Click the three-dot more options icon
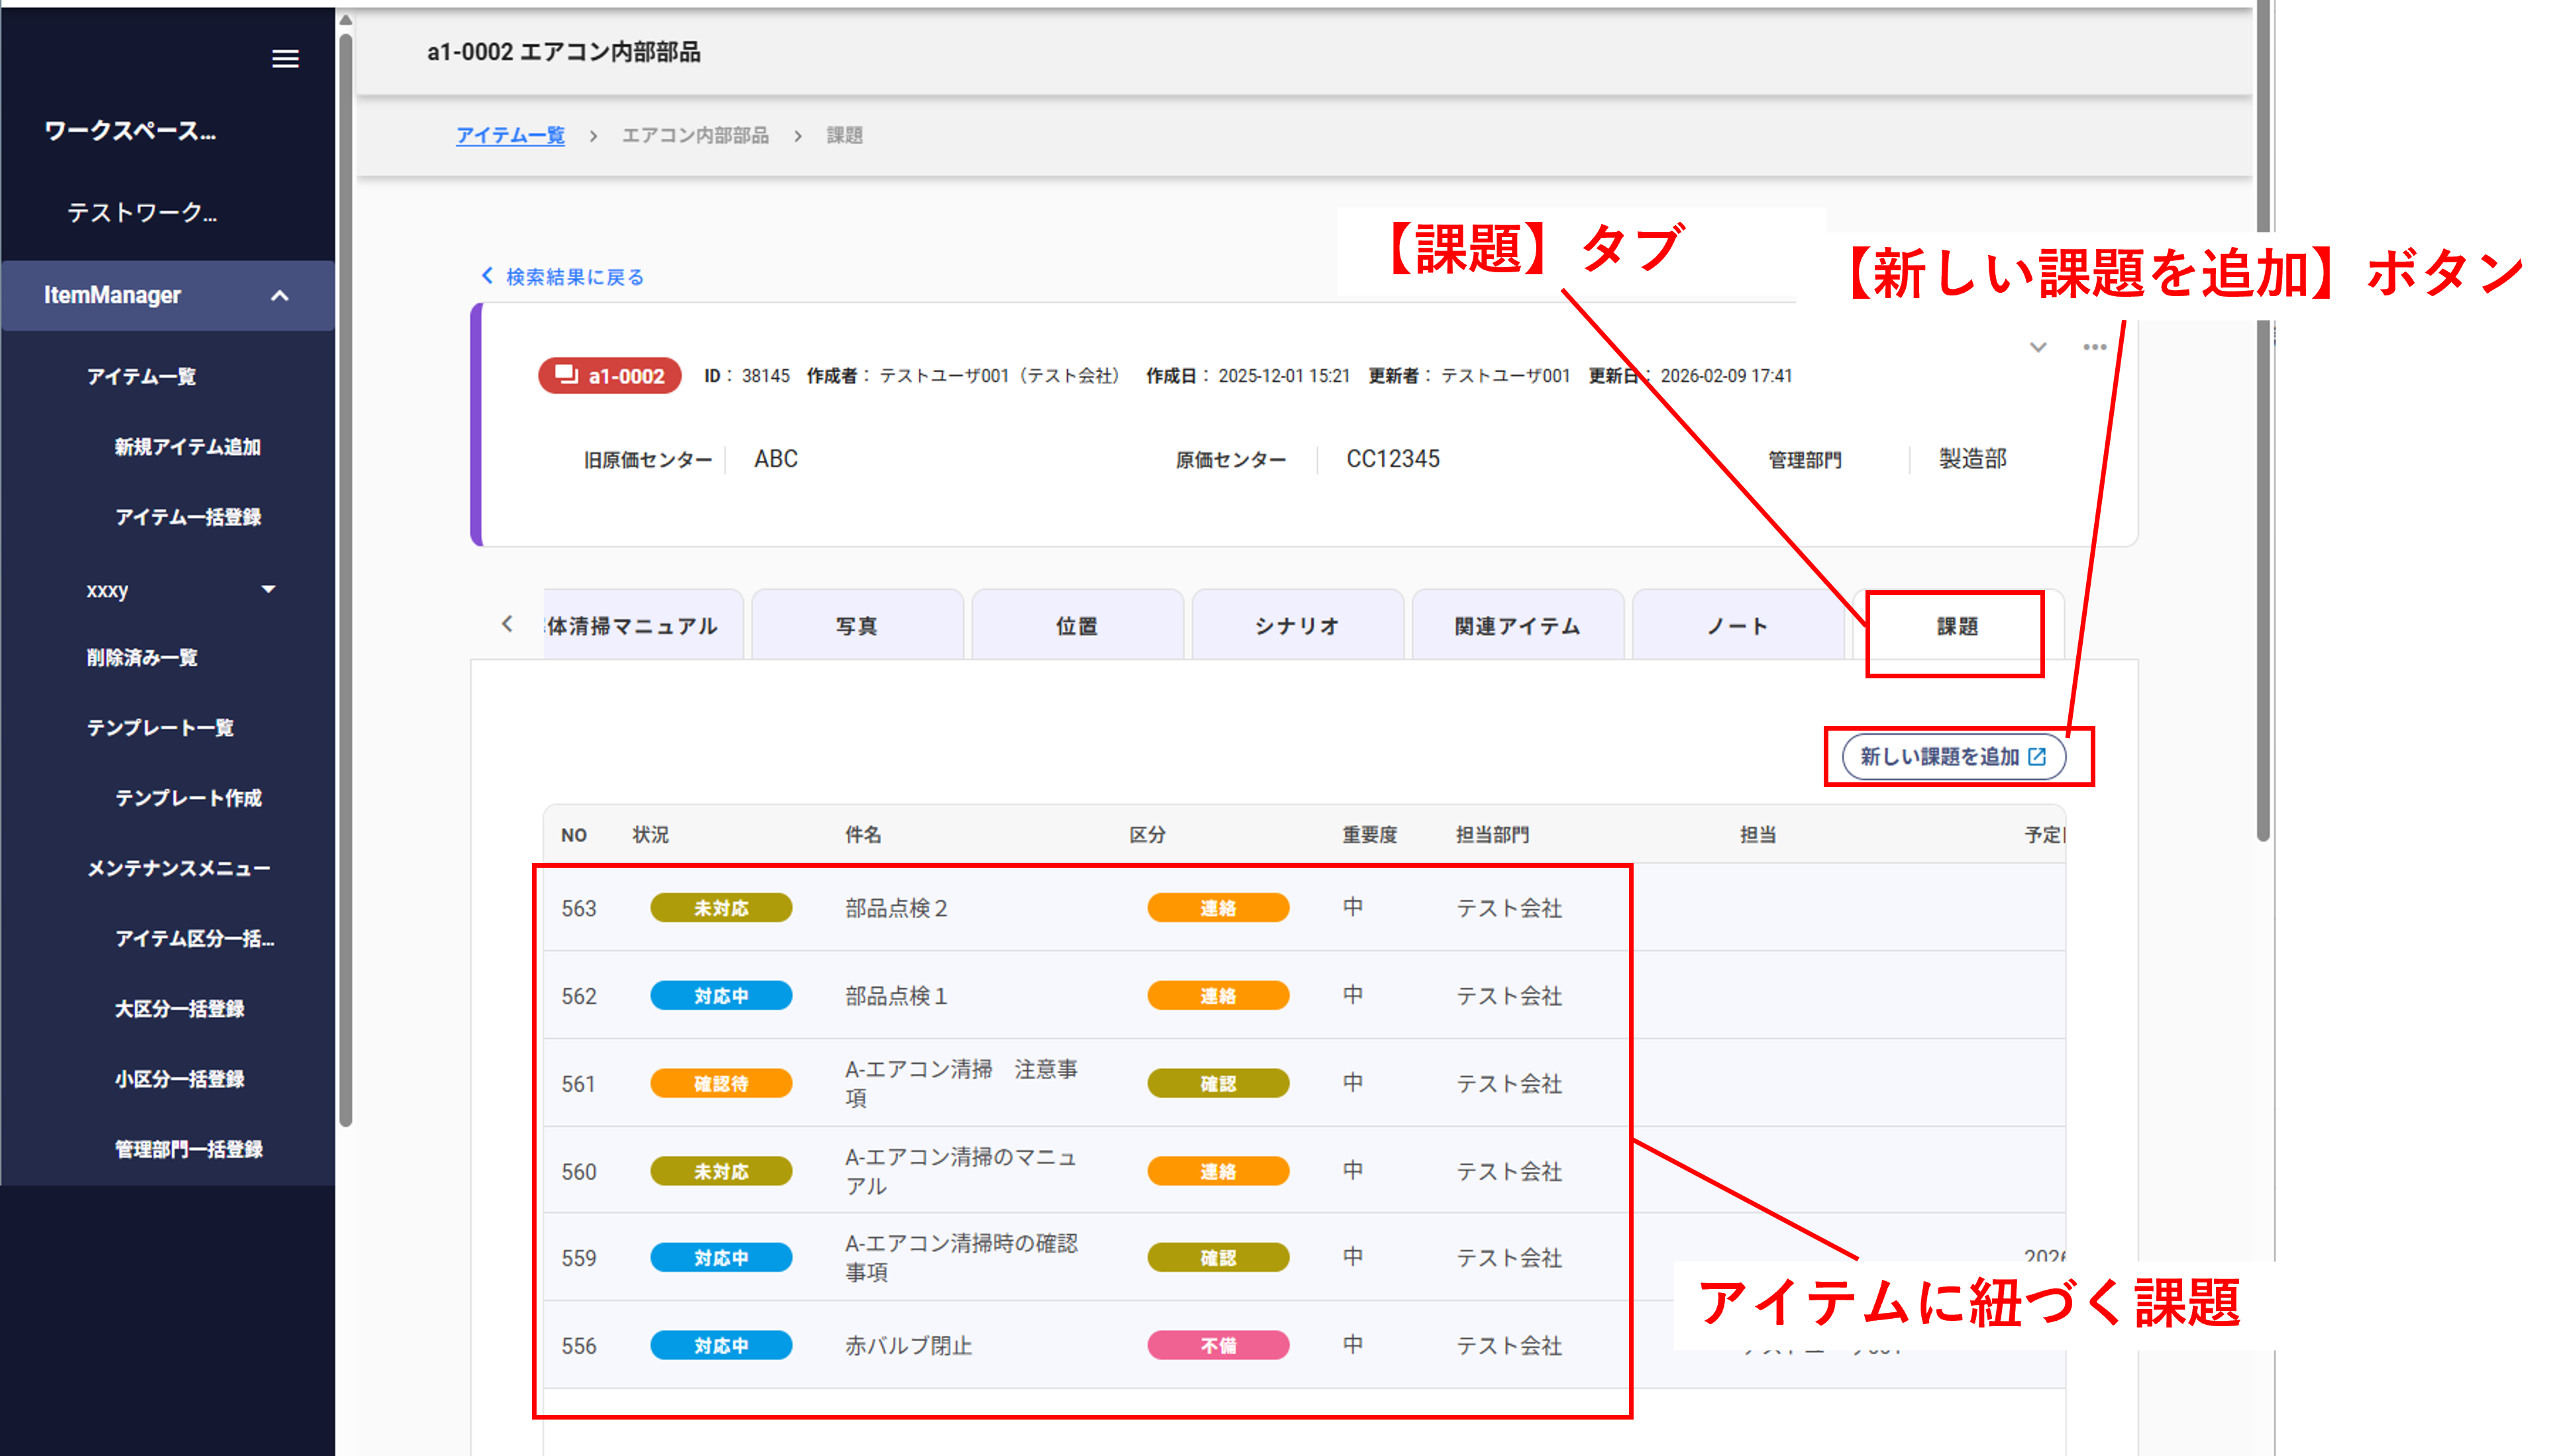This screenshot has width=2573, height=1456. [x=2094, y=347]
